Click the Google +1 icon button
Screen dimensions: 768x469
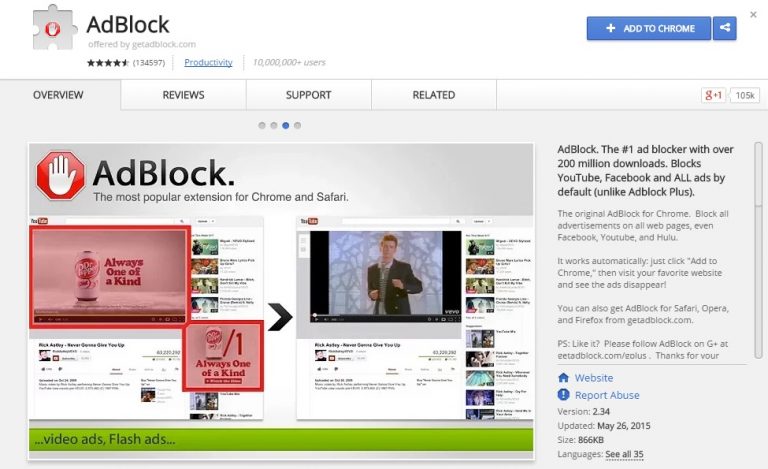pos(713,95)
